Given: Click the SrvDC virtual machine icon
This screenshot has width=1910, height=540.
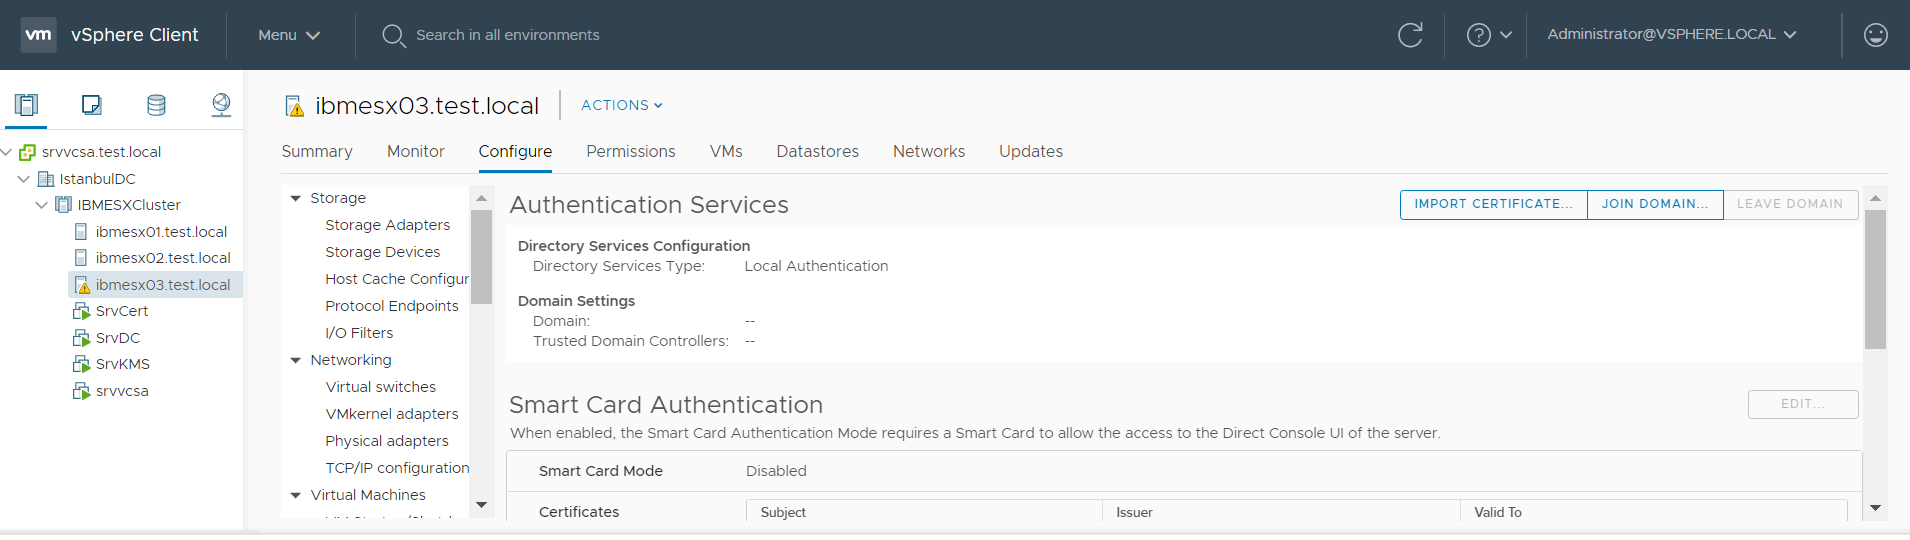Looking at the screenshot, I should point(81,338).
